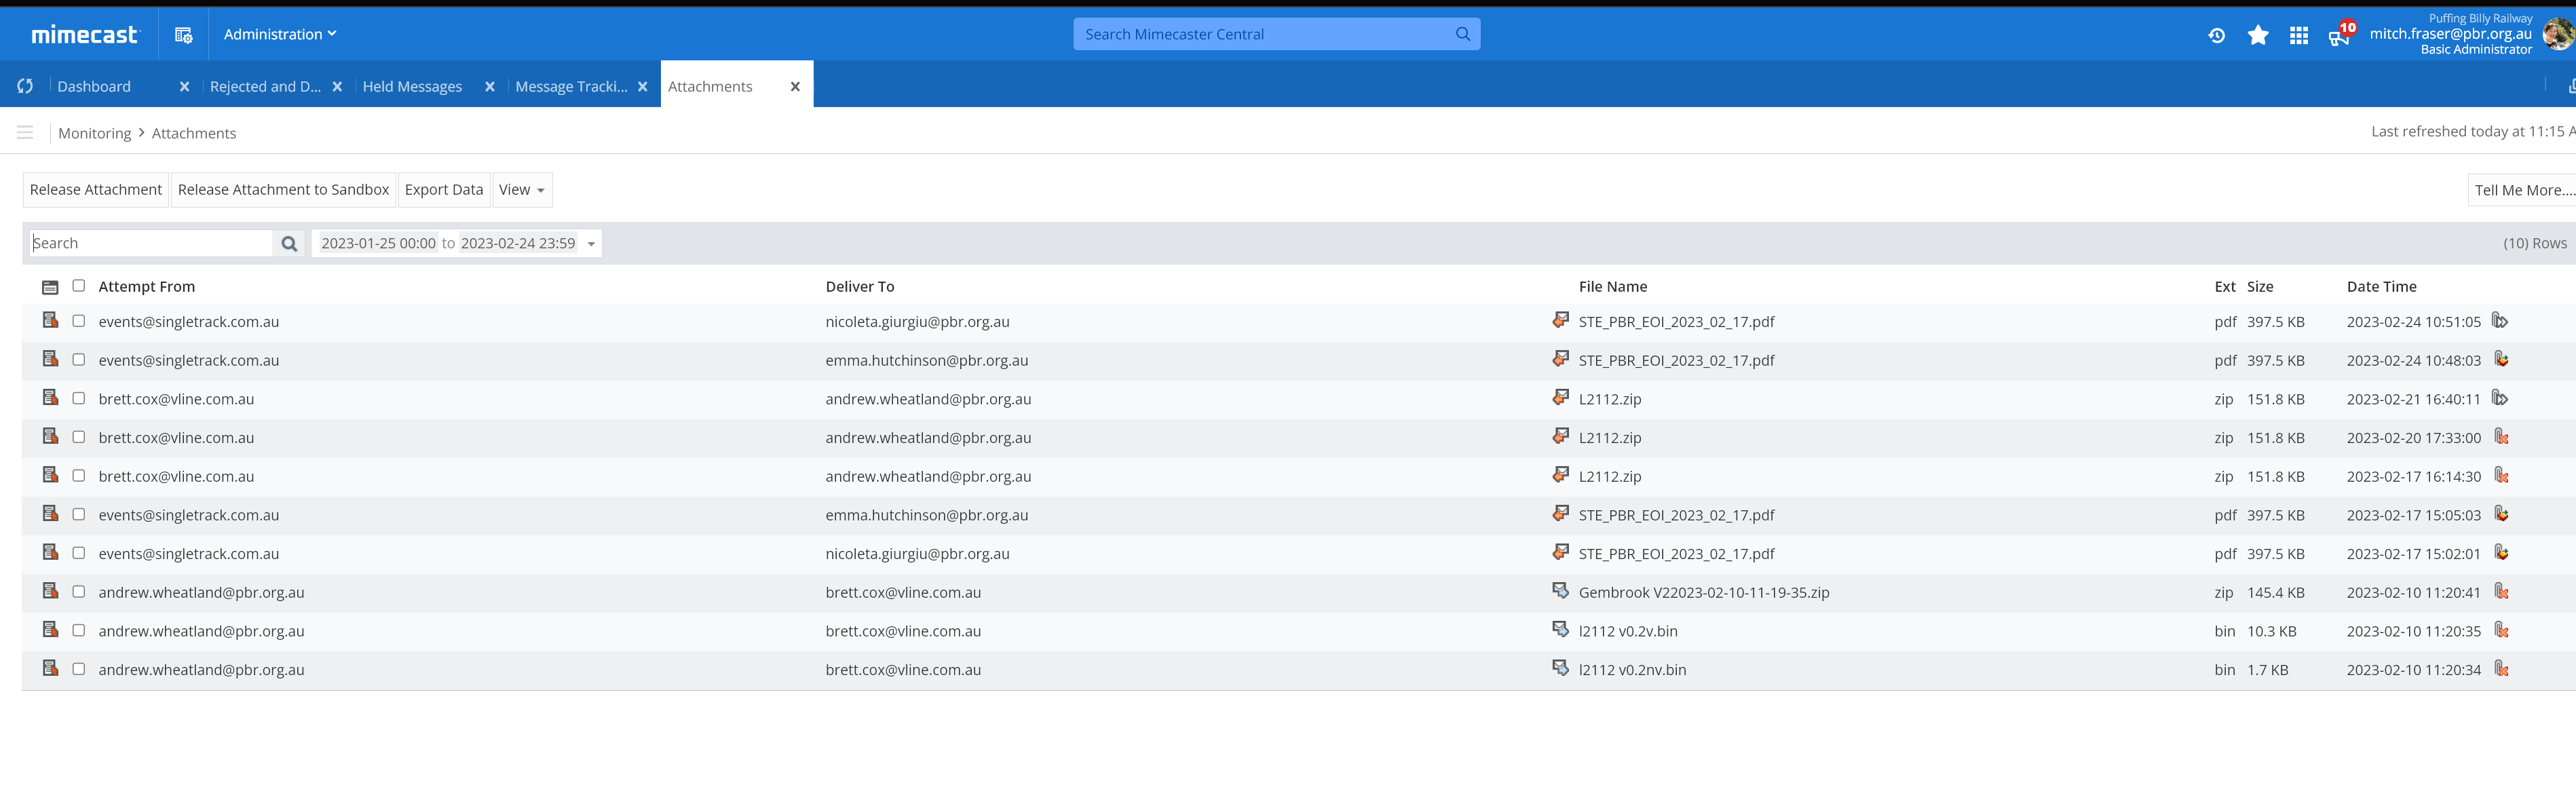Click the start date 2023-01-25 00:00
The image size is (2576, 802).
pos(378,243)
